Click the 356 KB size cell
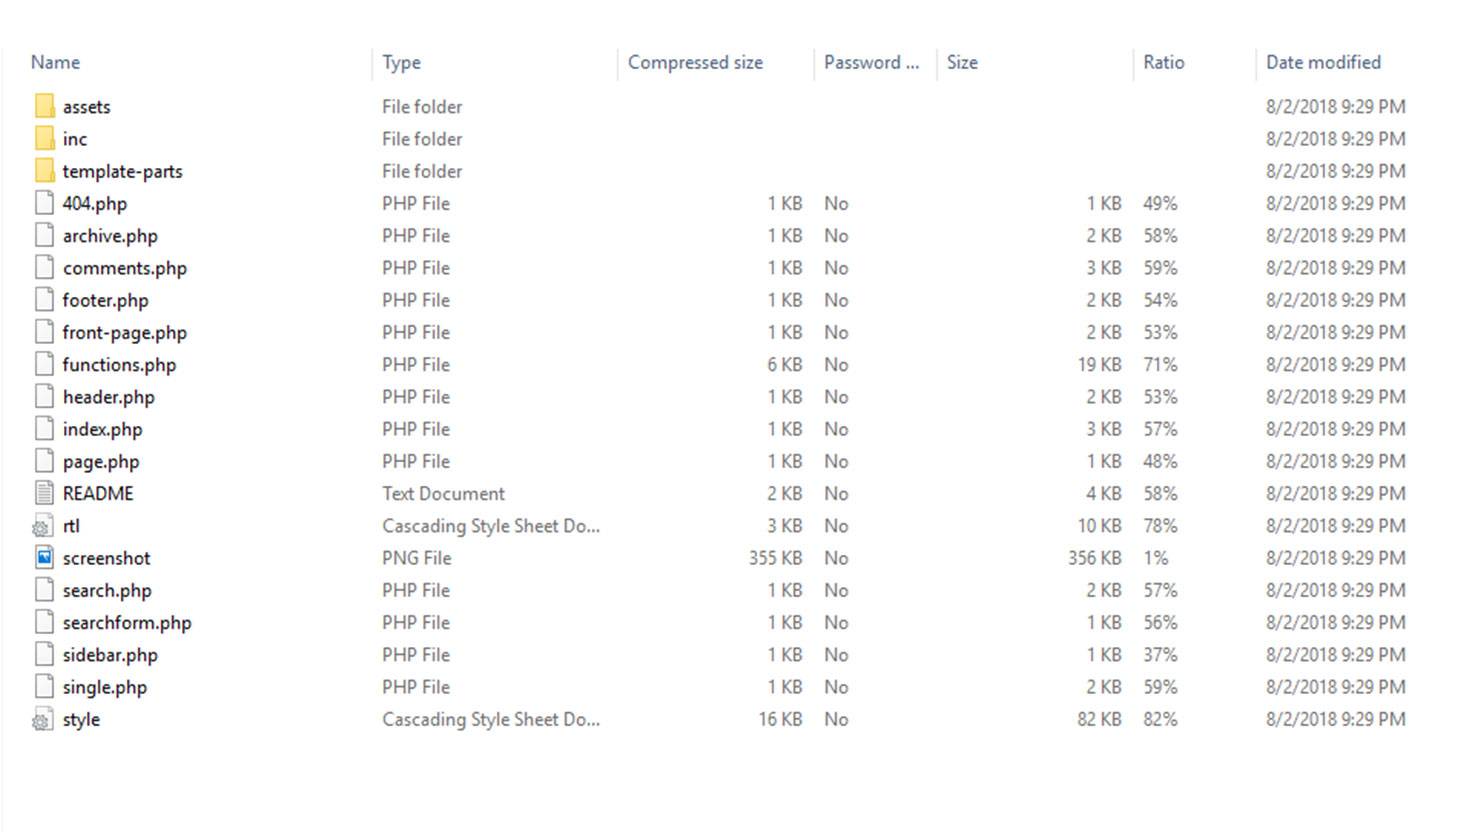 pyautogui.click(x=1094, y=558)
